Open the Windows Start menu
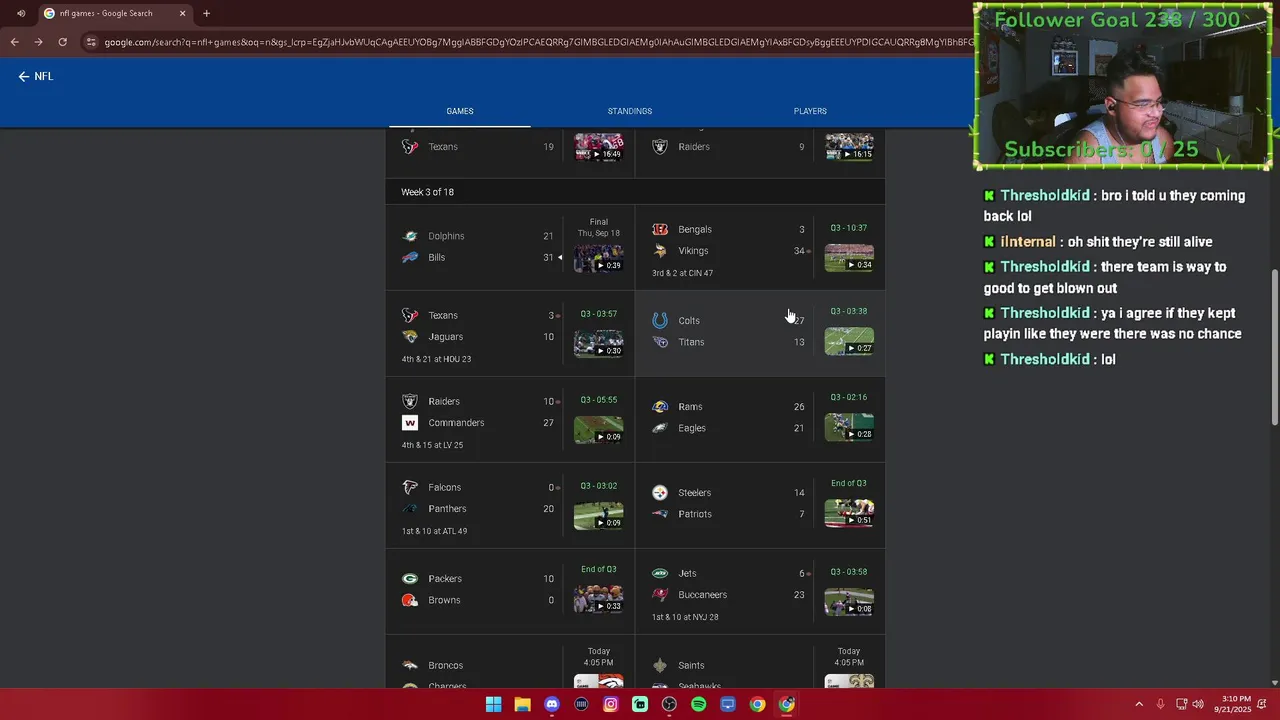Image resolution: width=1280 pixels, height=720 pixels. click(x=493, y=704)
